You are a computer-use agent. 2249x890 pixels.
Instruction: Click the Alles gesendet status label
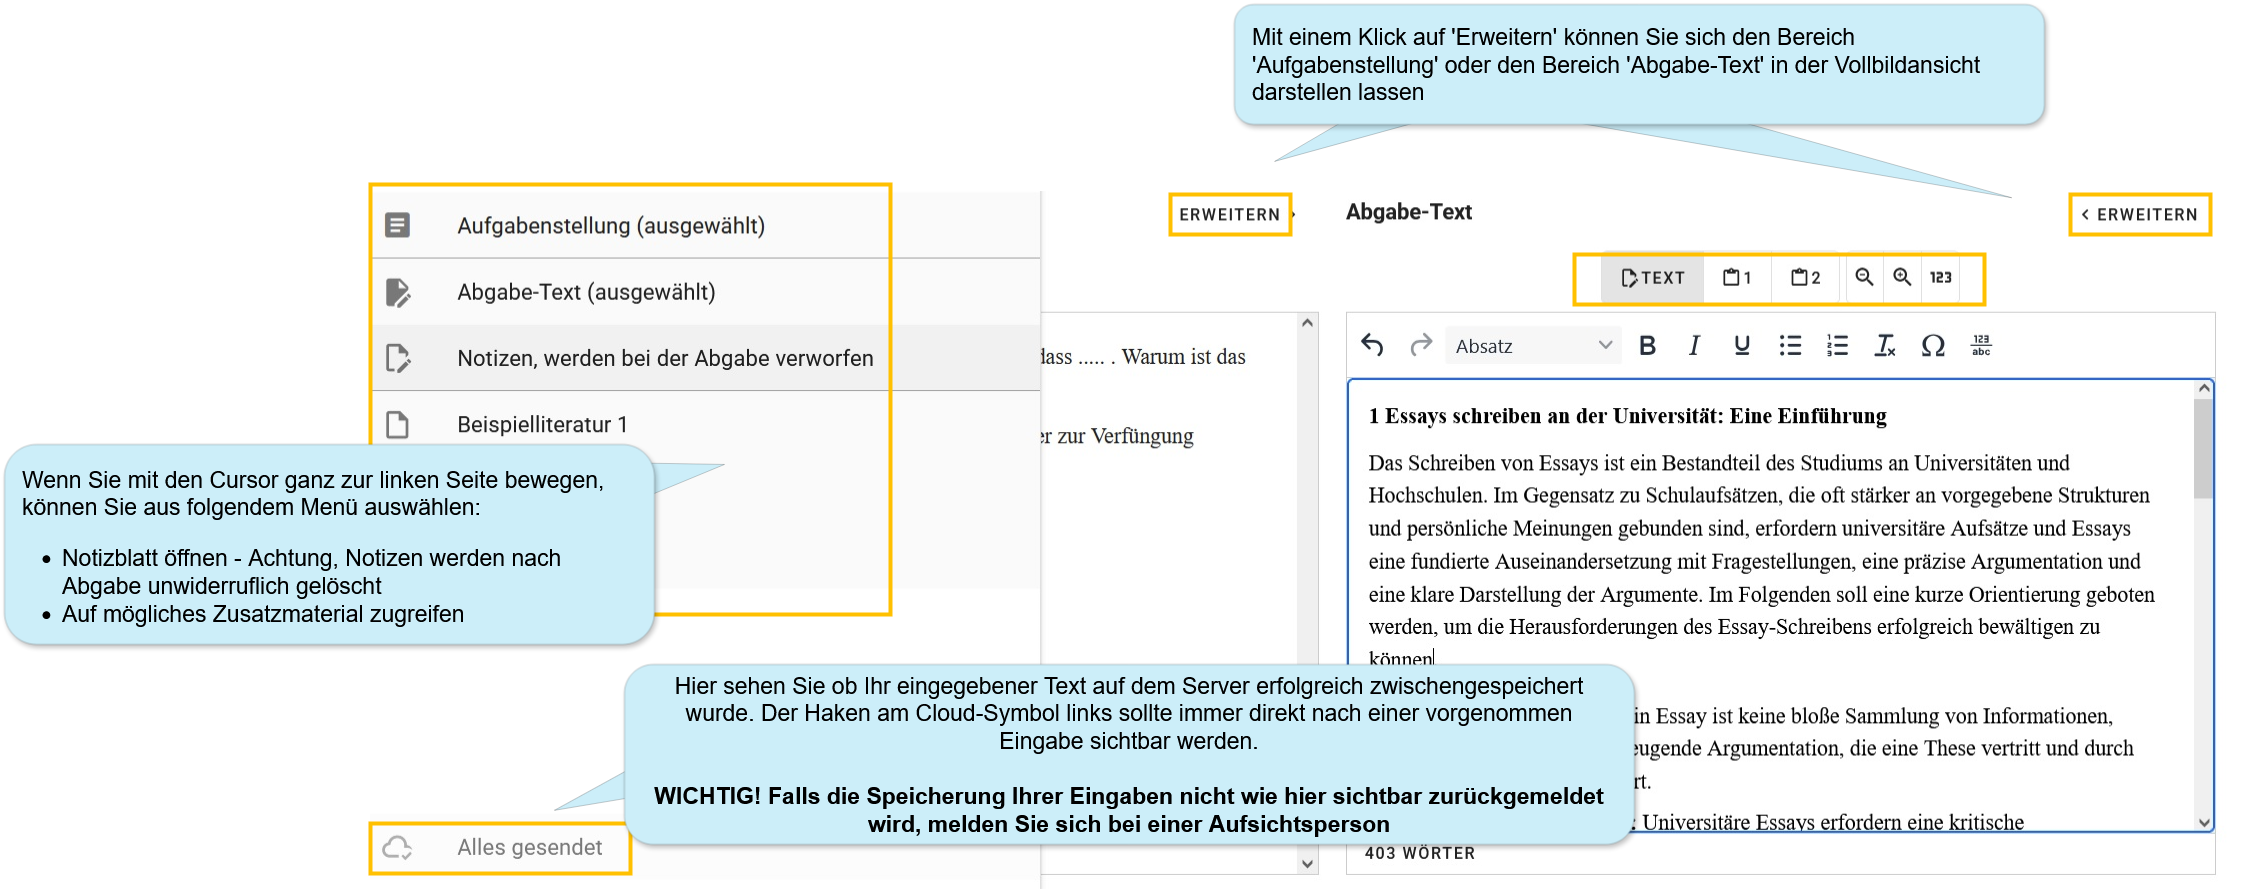[x=529, y=848]
